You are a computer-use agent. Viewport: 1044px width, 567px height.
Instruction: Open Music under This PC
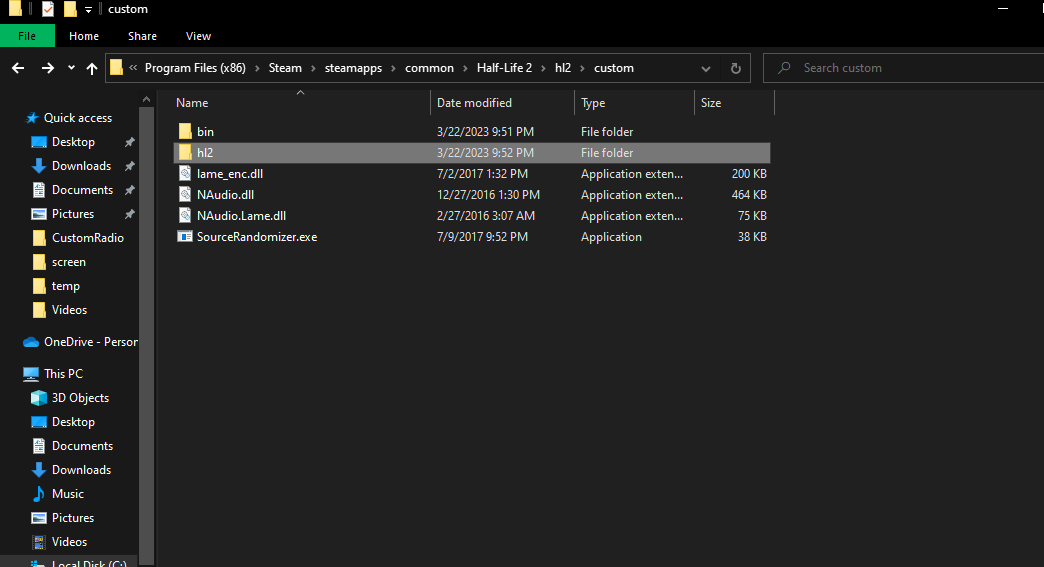click(x=68, y=493)
